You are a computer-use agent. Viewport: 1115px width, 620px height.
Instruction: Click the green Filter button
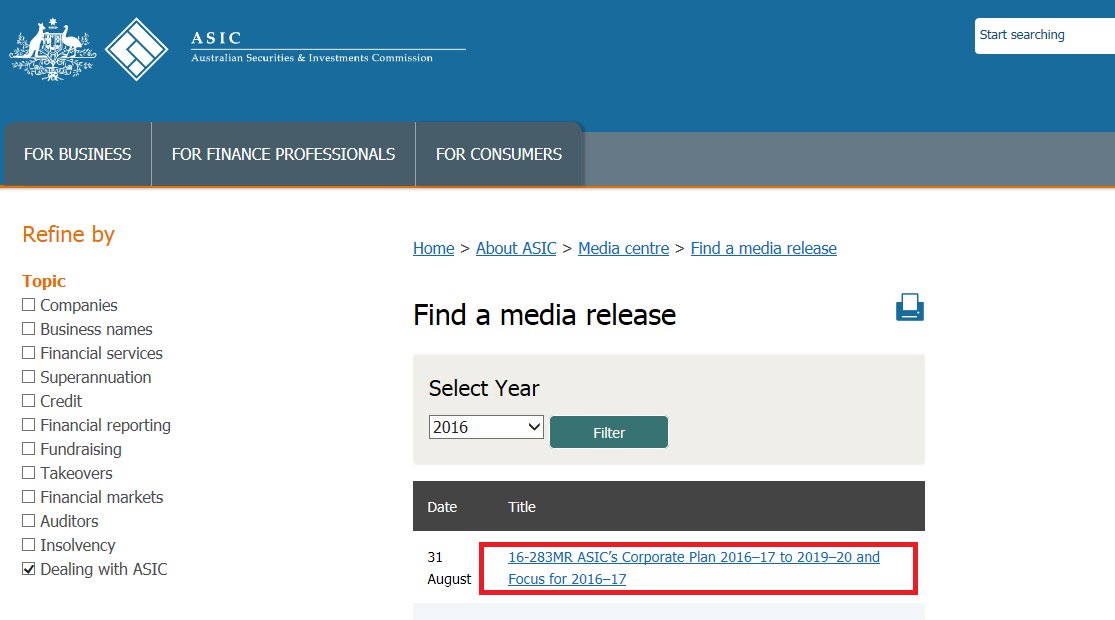click(x=609, y=432)
